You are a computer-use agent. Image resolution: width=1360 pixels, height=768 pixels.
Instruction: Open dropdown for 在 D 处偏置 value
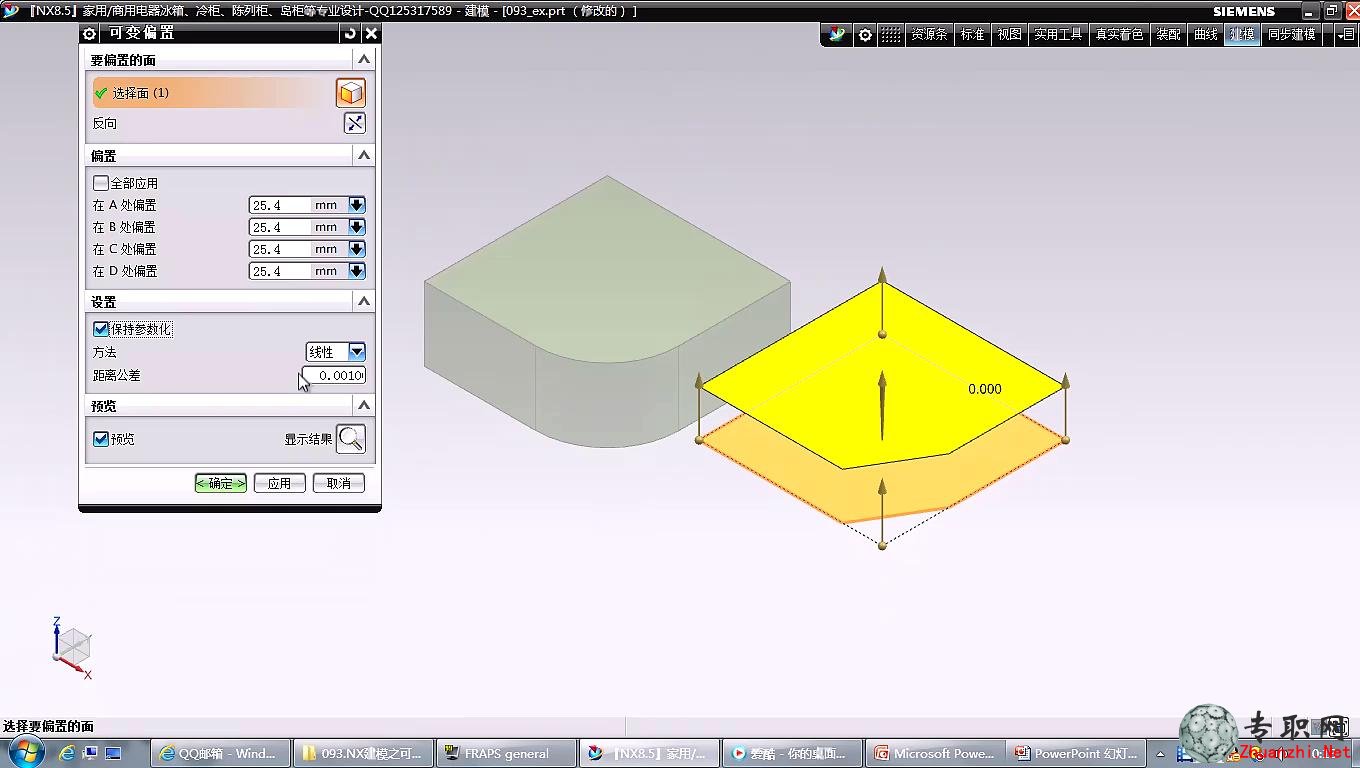357,271
